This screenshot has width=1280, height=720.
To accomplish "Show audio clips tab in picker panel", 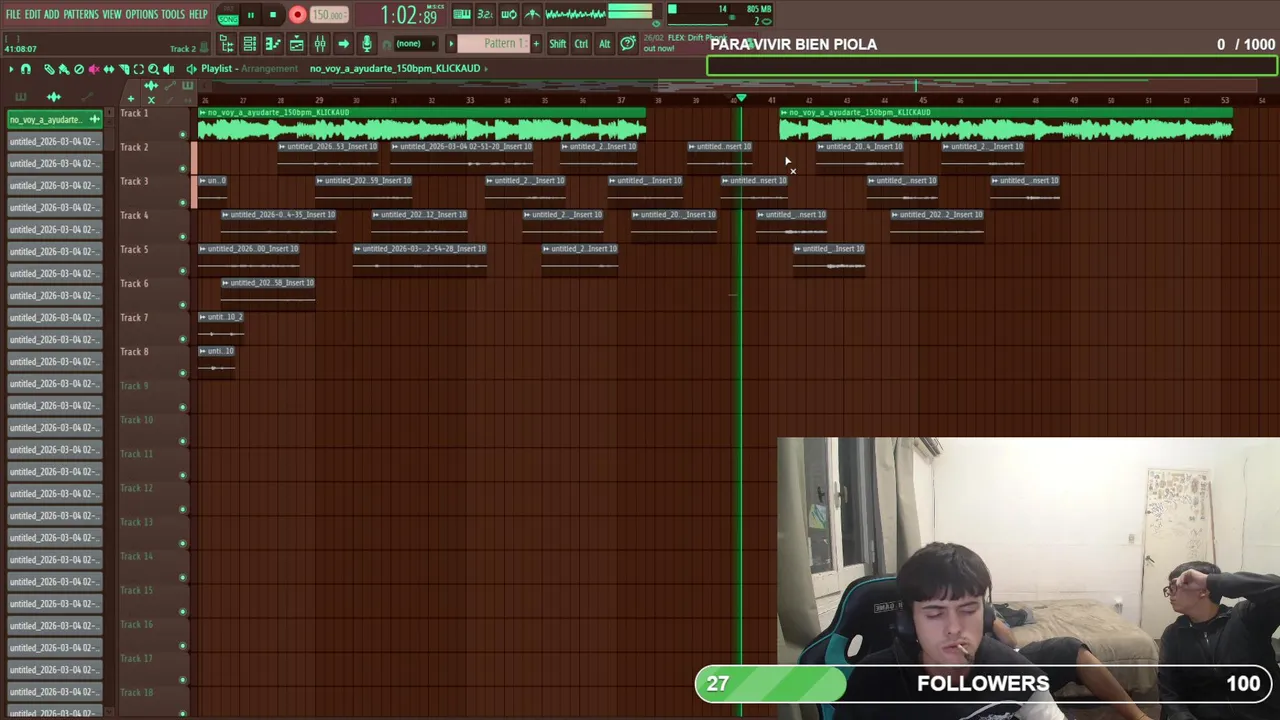I will (54, 96).
